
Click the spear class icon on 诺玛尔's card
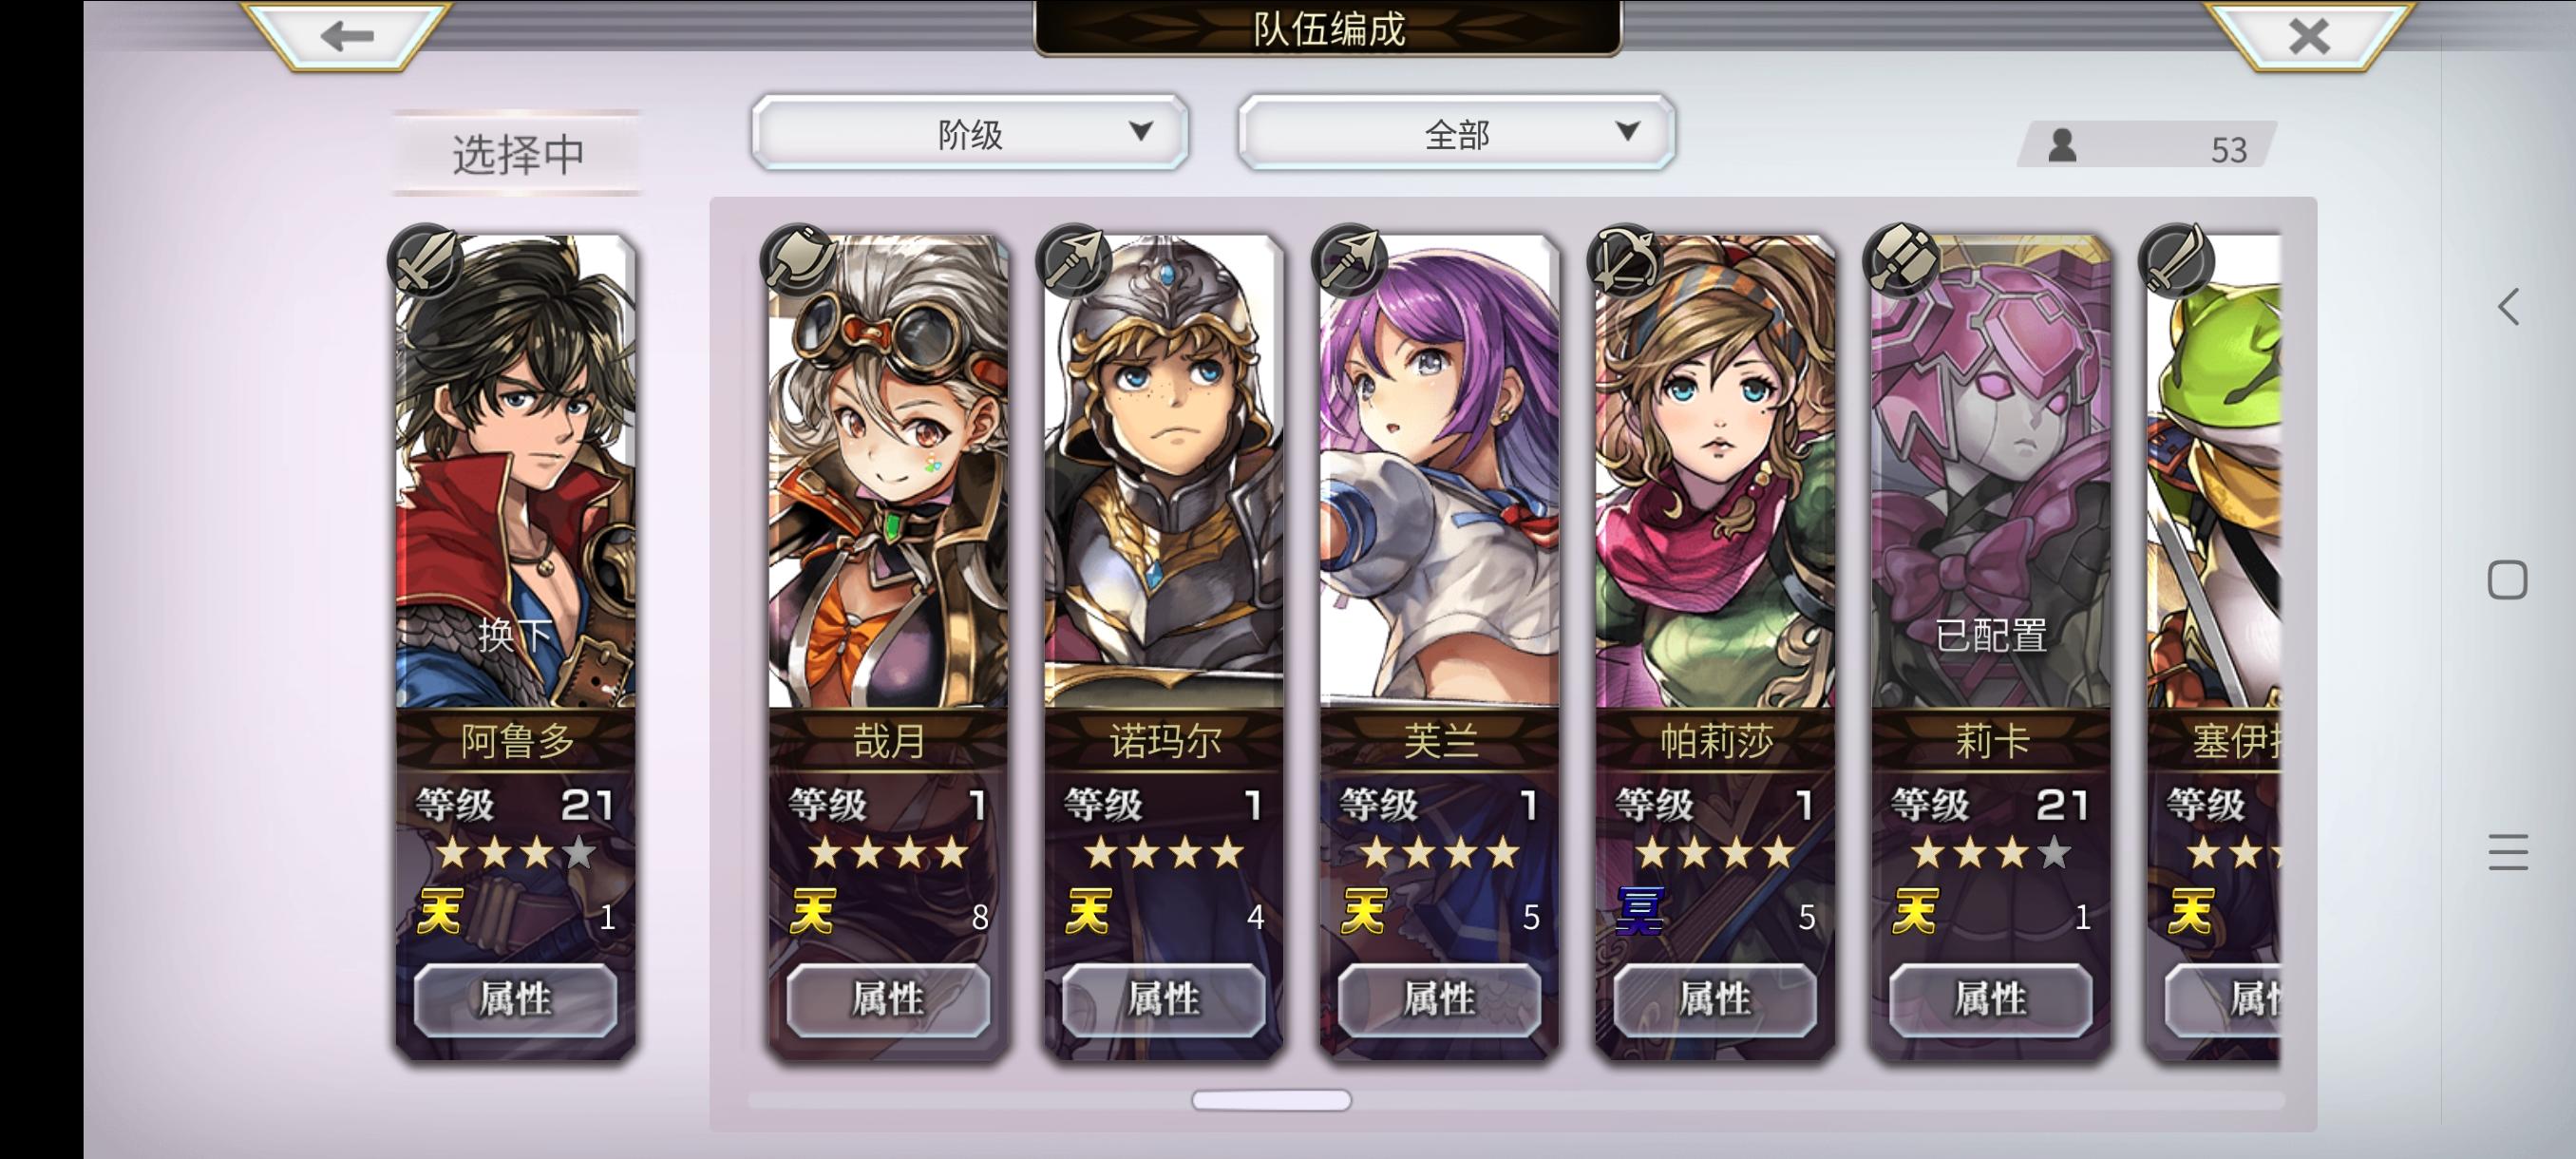click(1074, 261)
